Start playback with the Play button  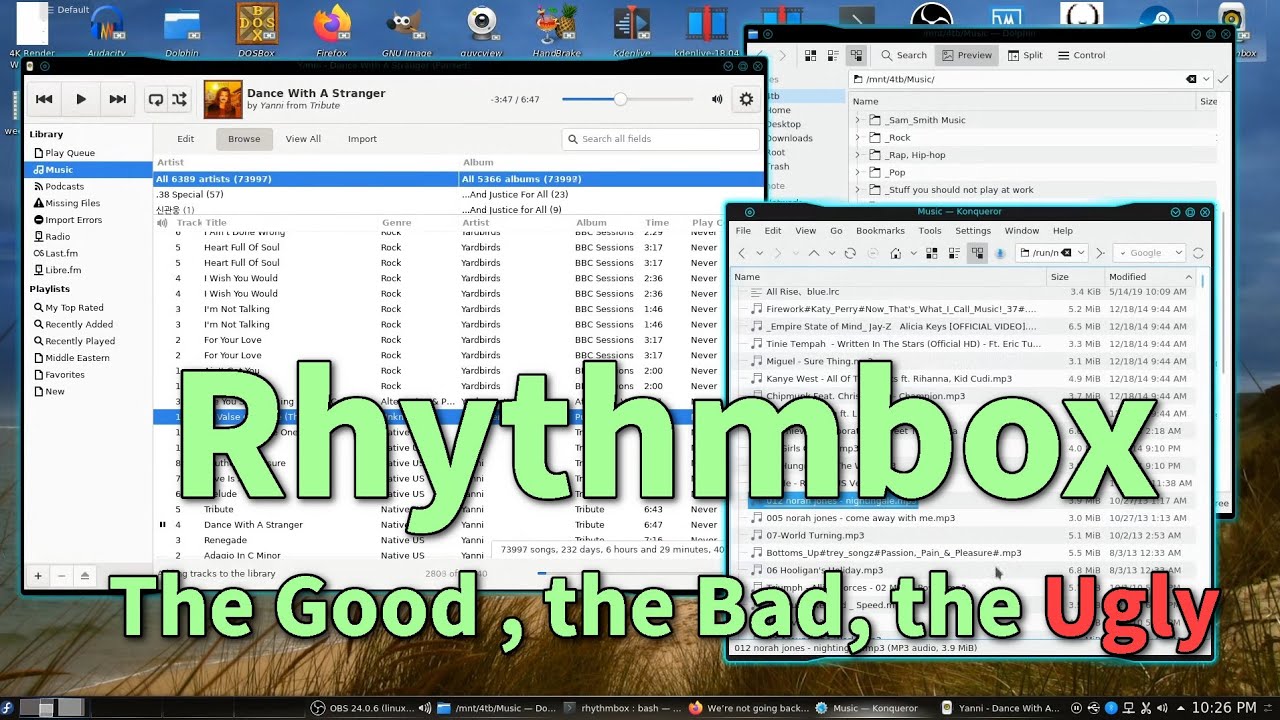click(x=81, y=99)
